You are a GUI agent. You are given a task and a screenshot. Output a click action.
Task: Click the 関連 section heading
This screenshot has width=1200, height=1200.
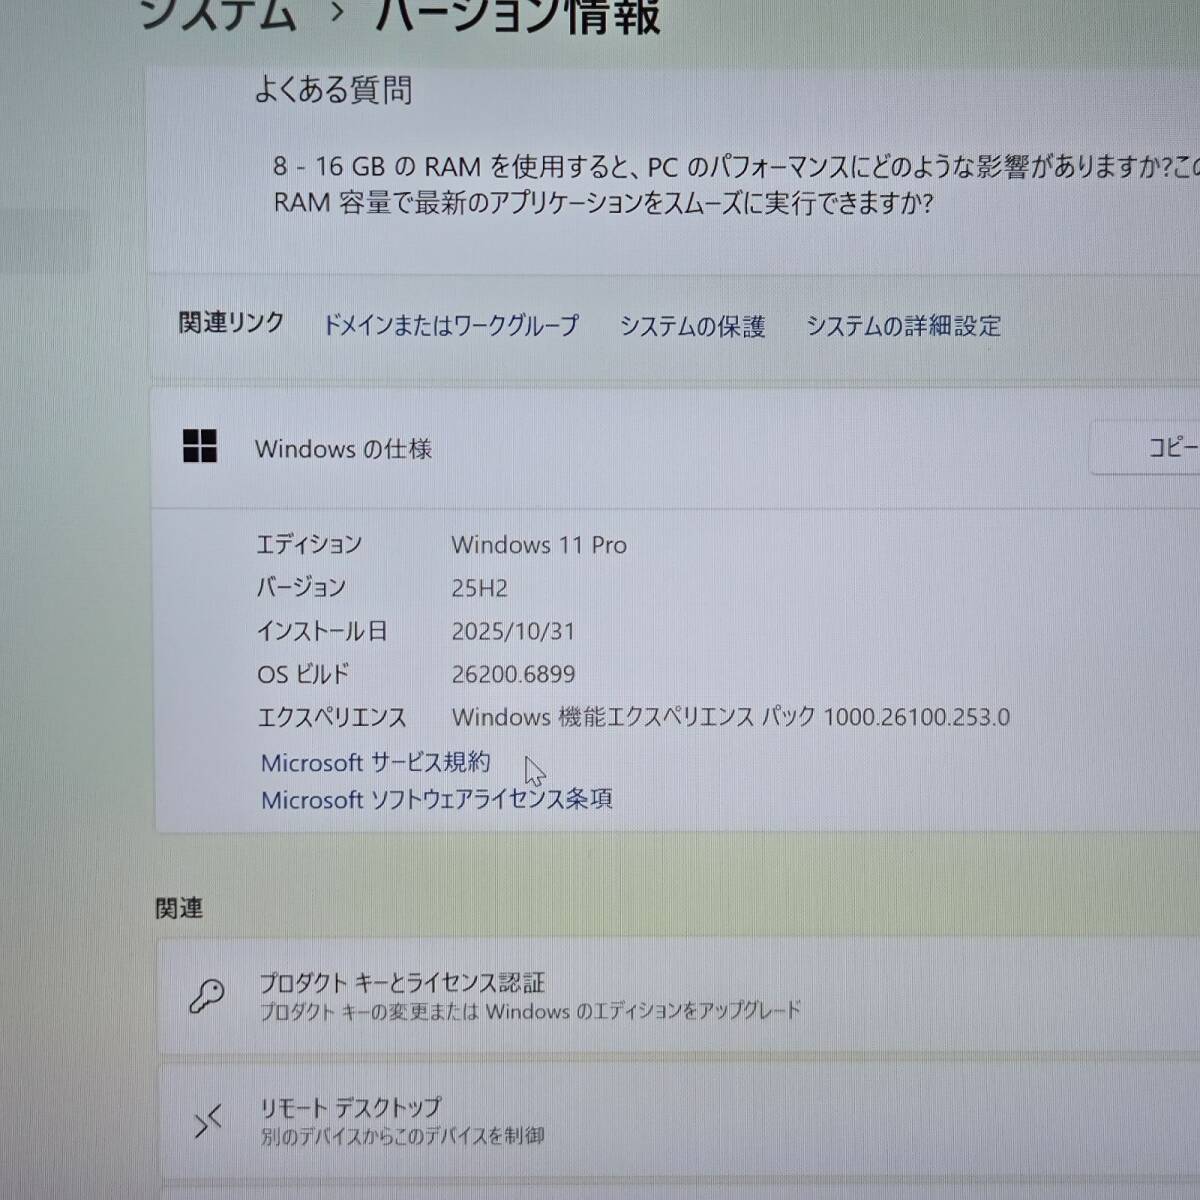(x=179, y=908)
